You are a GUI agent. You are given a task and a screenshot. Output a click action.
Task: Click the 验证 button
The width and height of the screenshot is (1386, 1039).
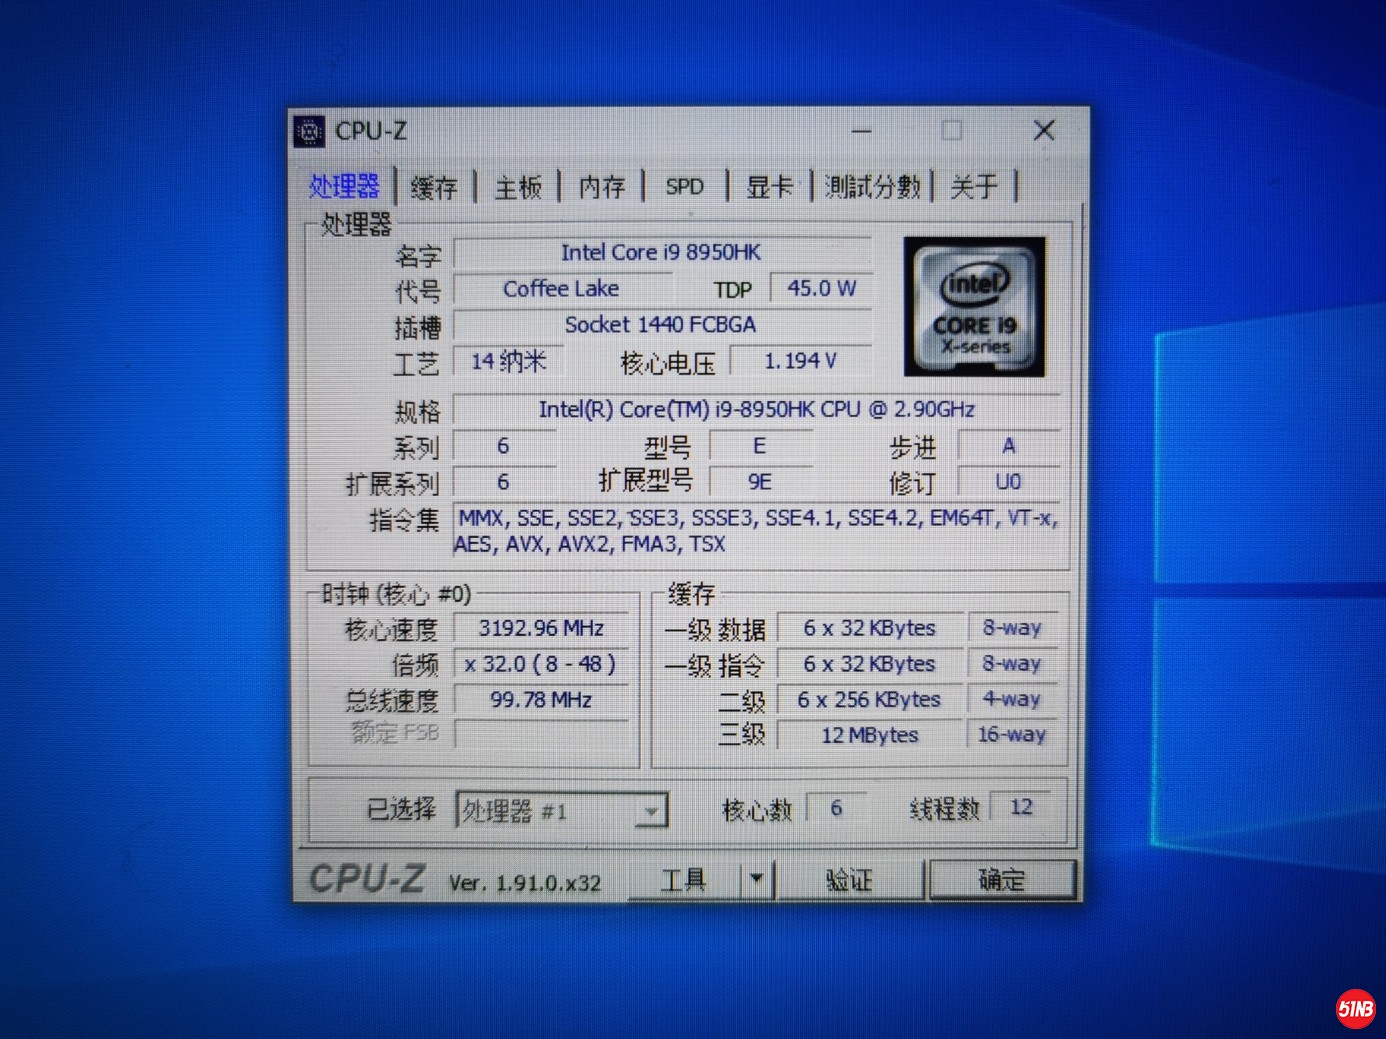[x=849, y=880]
